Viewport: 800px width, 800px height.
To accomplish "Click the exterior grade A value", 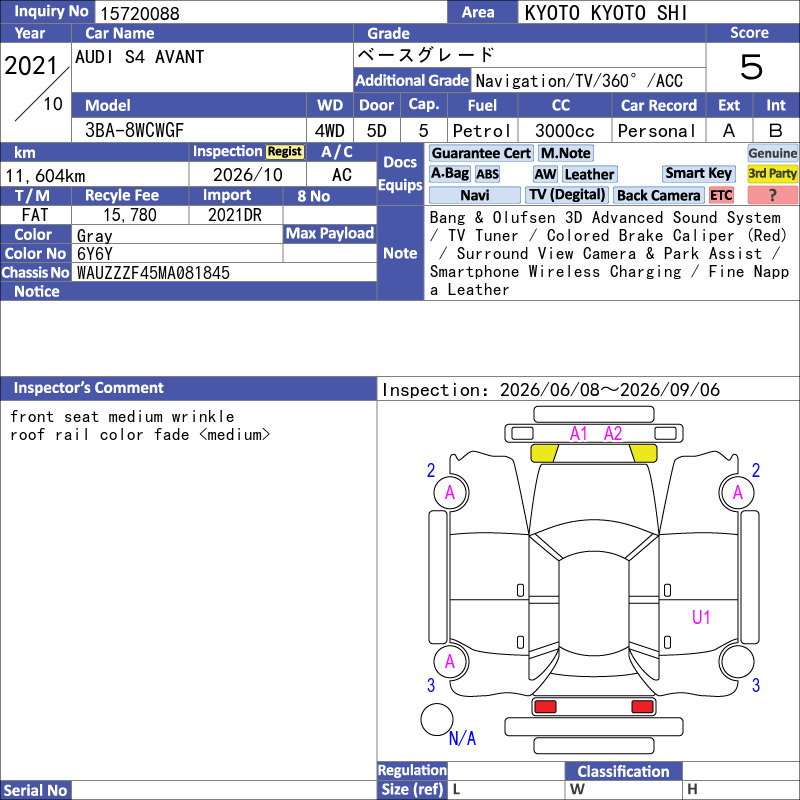I will (x=729, y=131).
